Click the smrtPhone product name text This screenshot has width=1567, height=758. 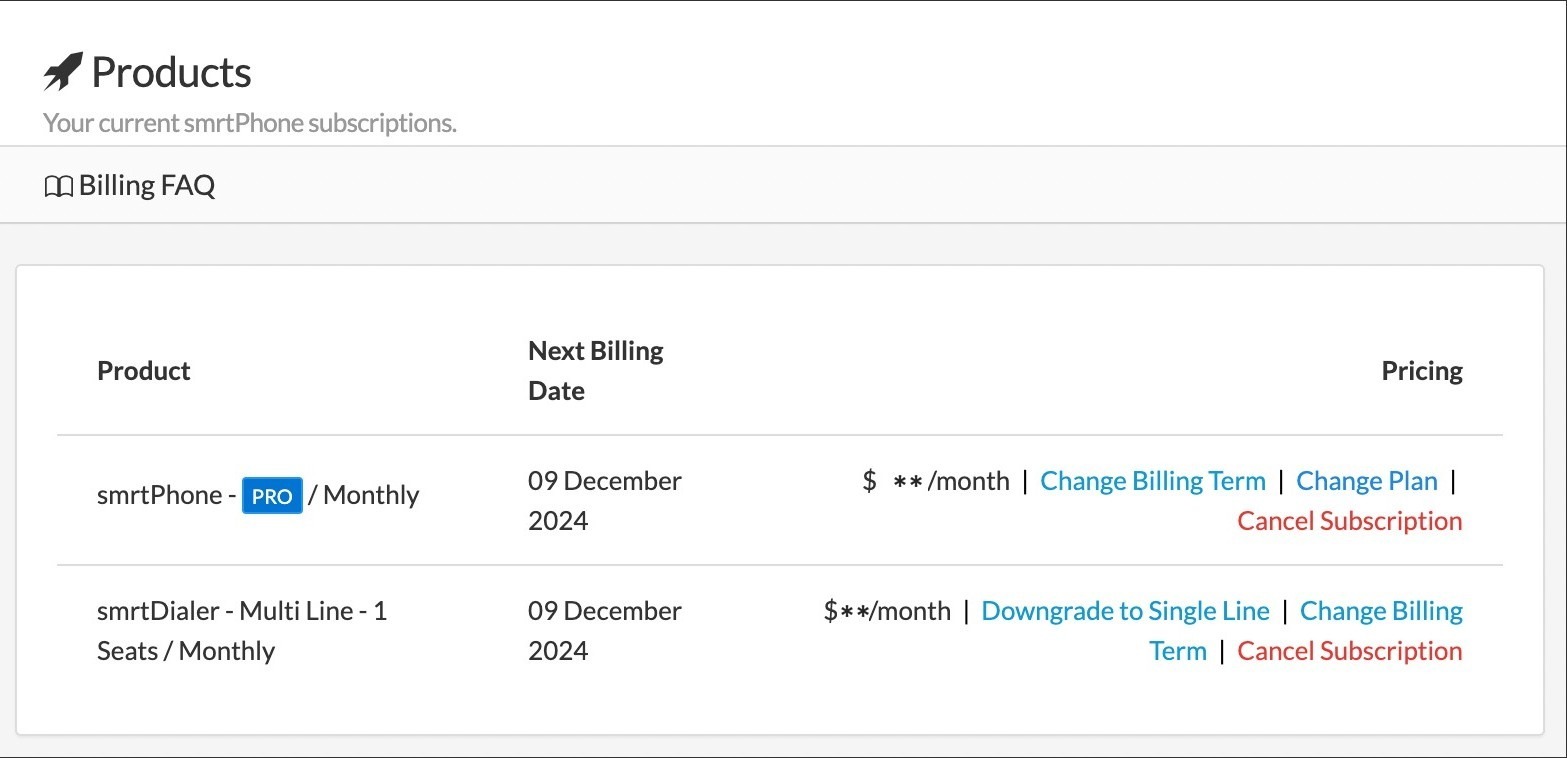coord(159,496)
